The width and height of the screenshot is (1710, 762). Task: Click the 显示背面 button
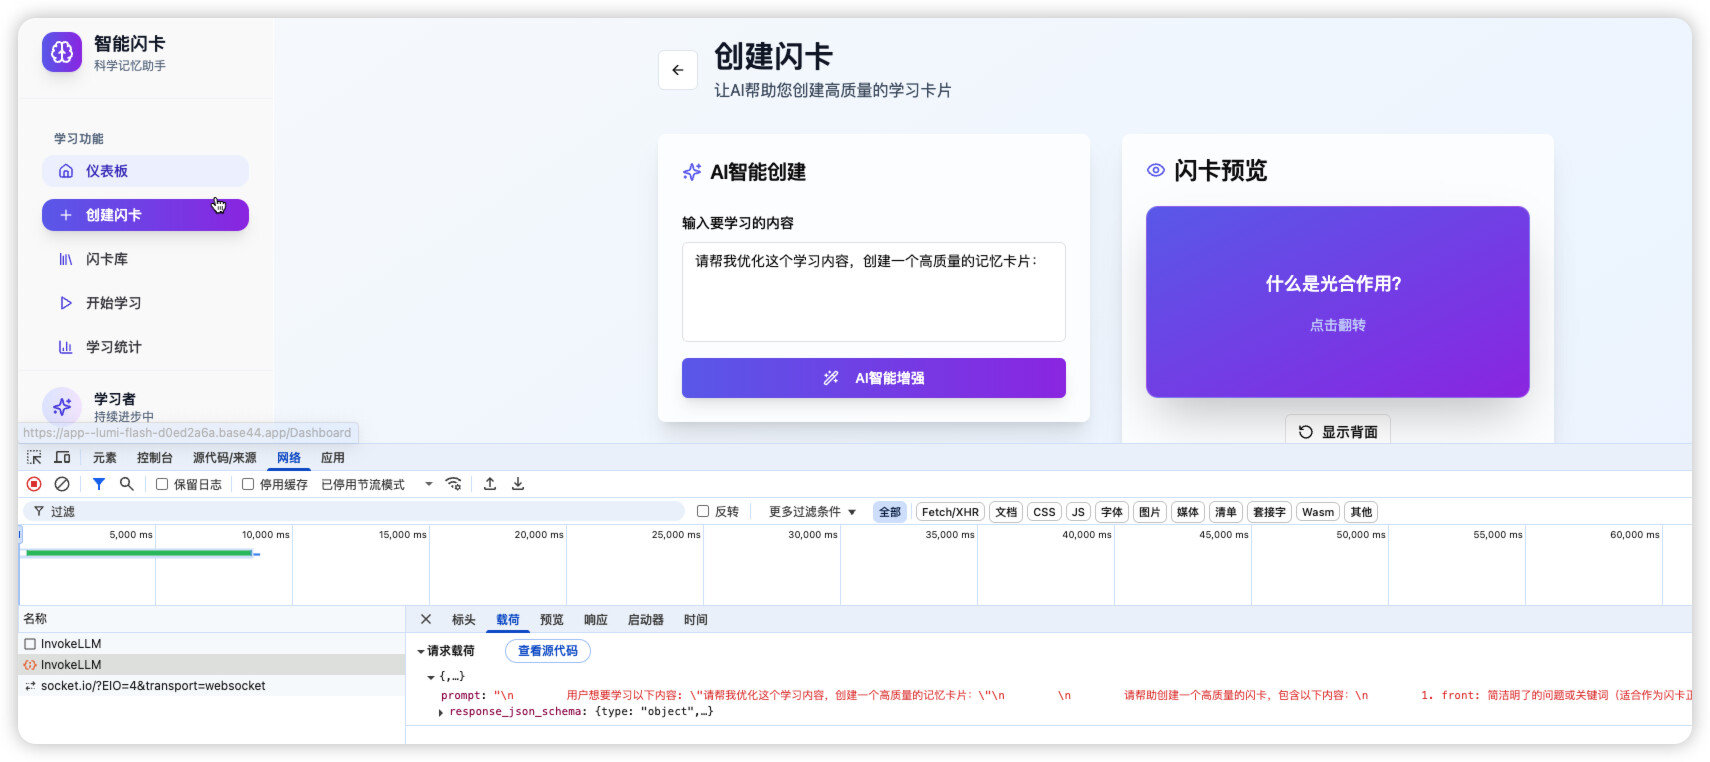coord(1337,432)
